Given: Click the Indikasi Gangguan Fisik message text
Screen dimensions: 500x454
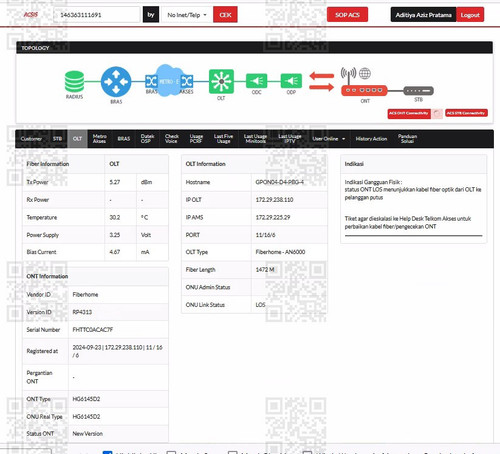Looking at the screenshot, I should [413, 190].
